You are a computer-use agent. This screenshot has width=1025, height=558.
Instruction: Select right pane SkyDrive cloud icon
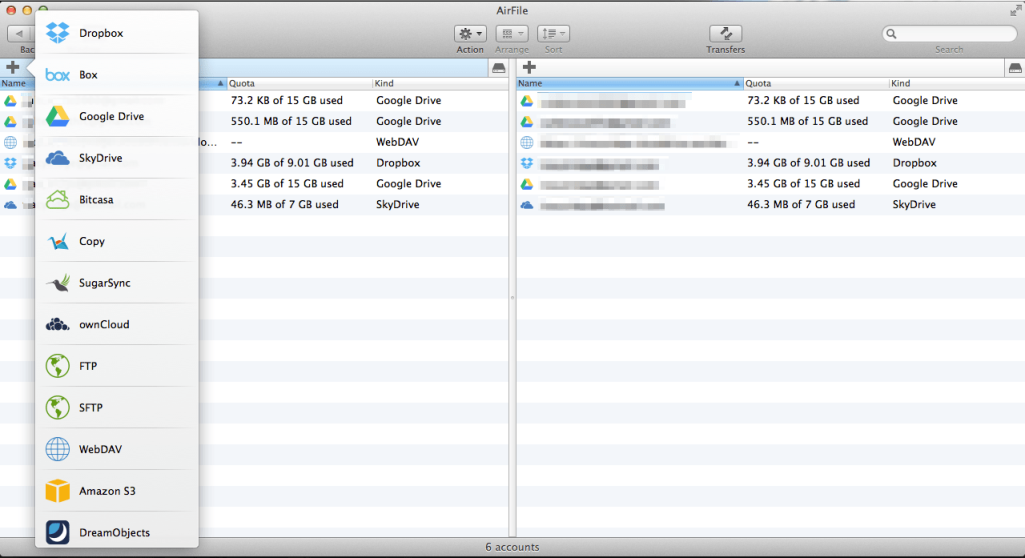pos(527,205)
